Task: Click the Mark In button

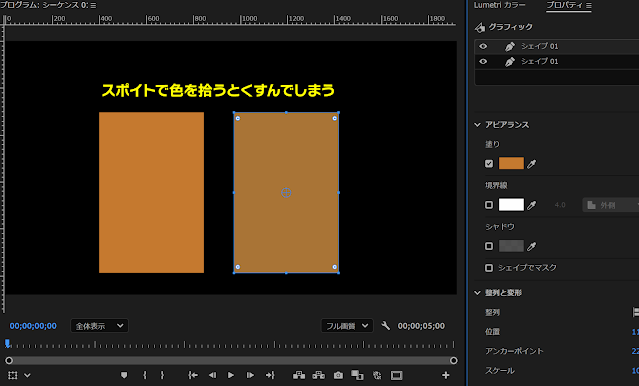Action: click(x=145, y=375)
